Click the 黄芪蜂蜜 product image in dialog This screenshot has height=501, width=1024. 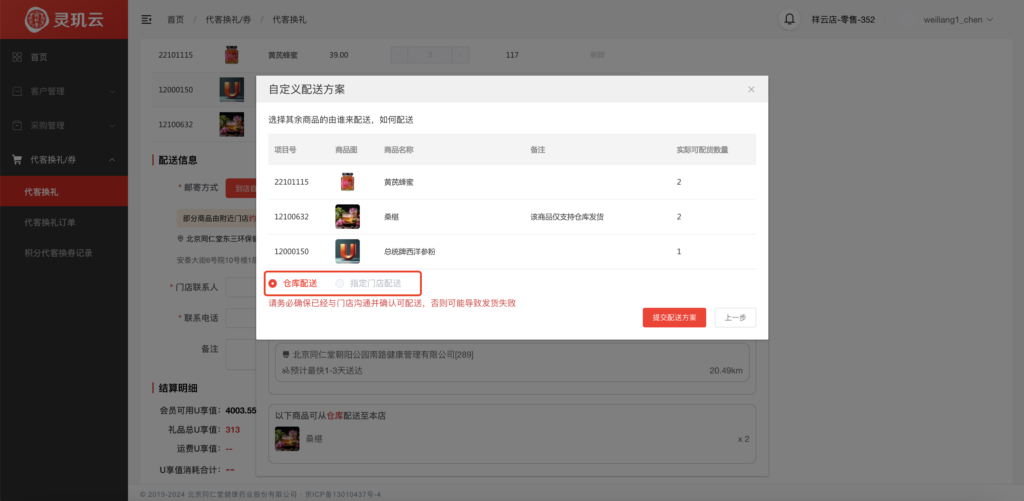click(x=347, y=182)
